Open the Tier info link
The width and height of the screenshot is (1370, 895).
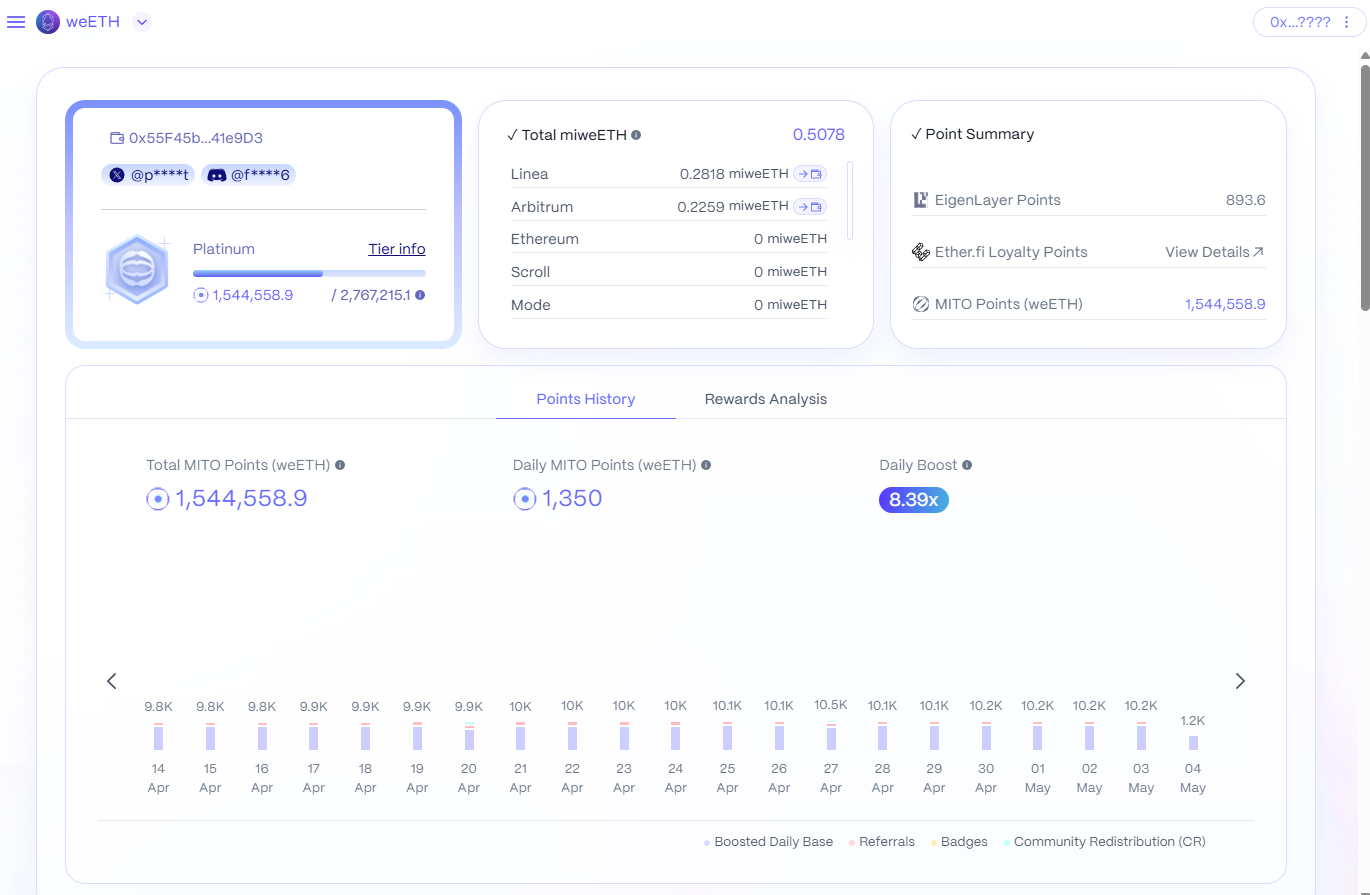[397, 249]
